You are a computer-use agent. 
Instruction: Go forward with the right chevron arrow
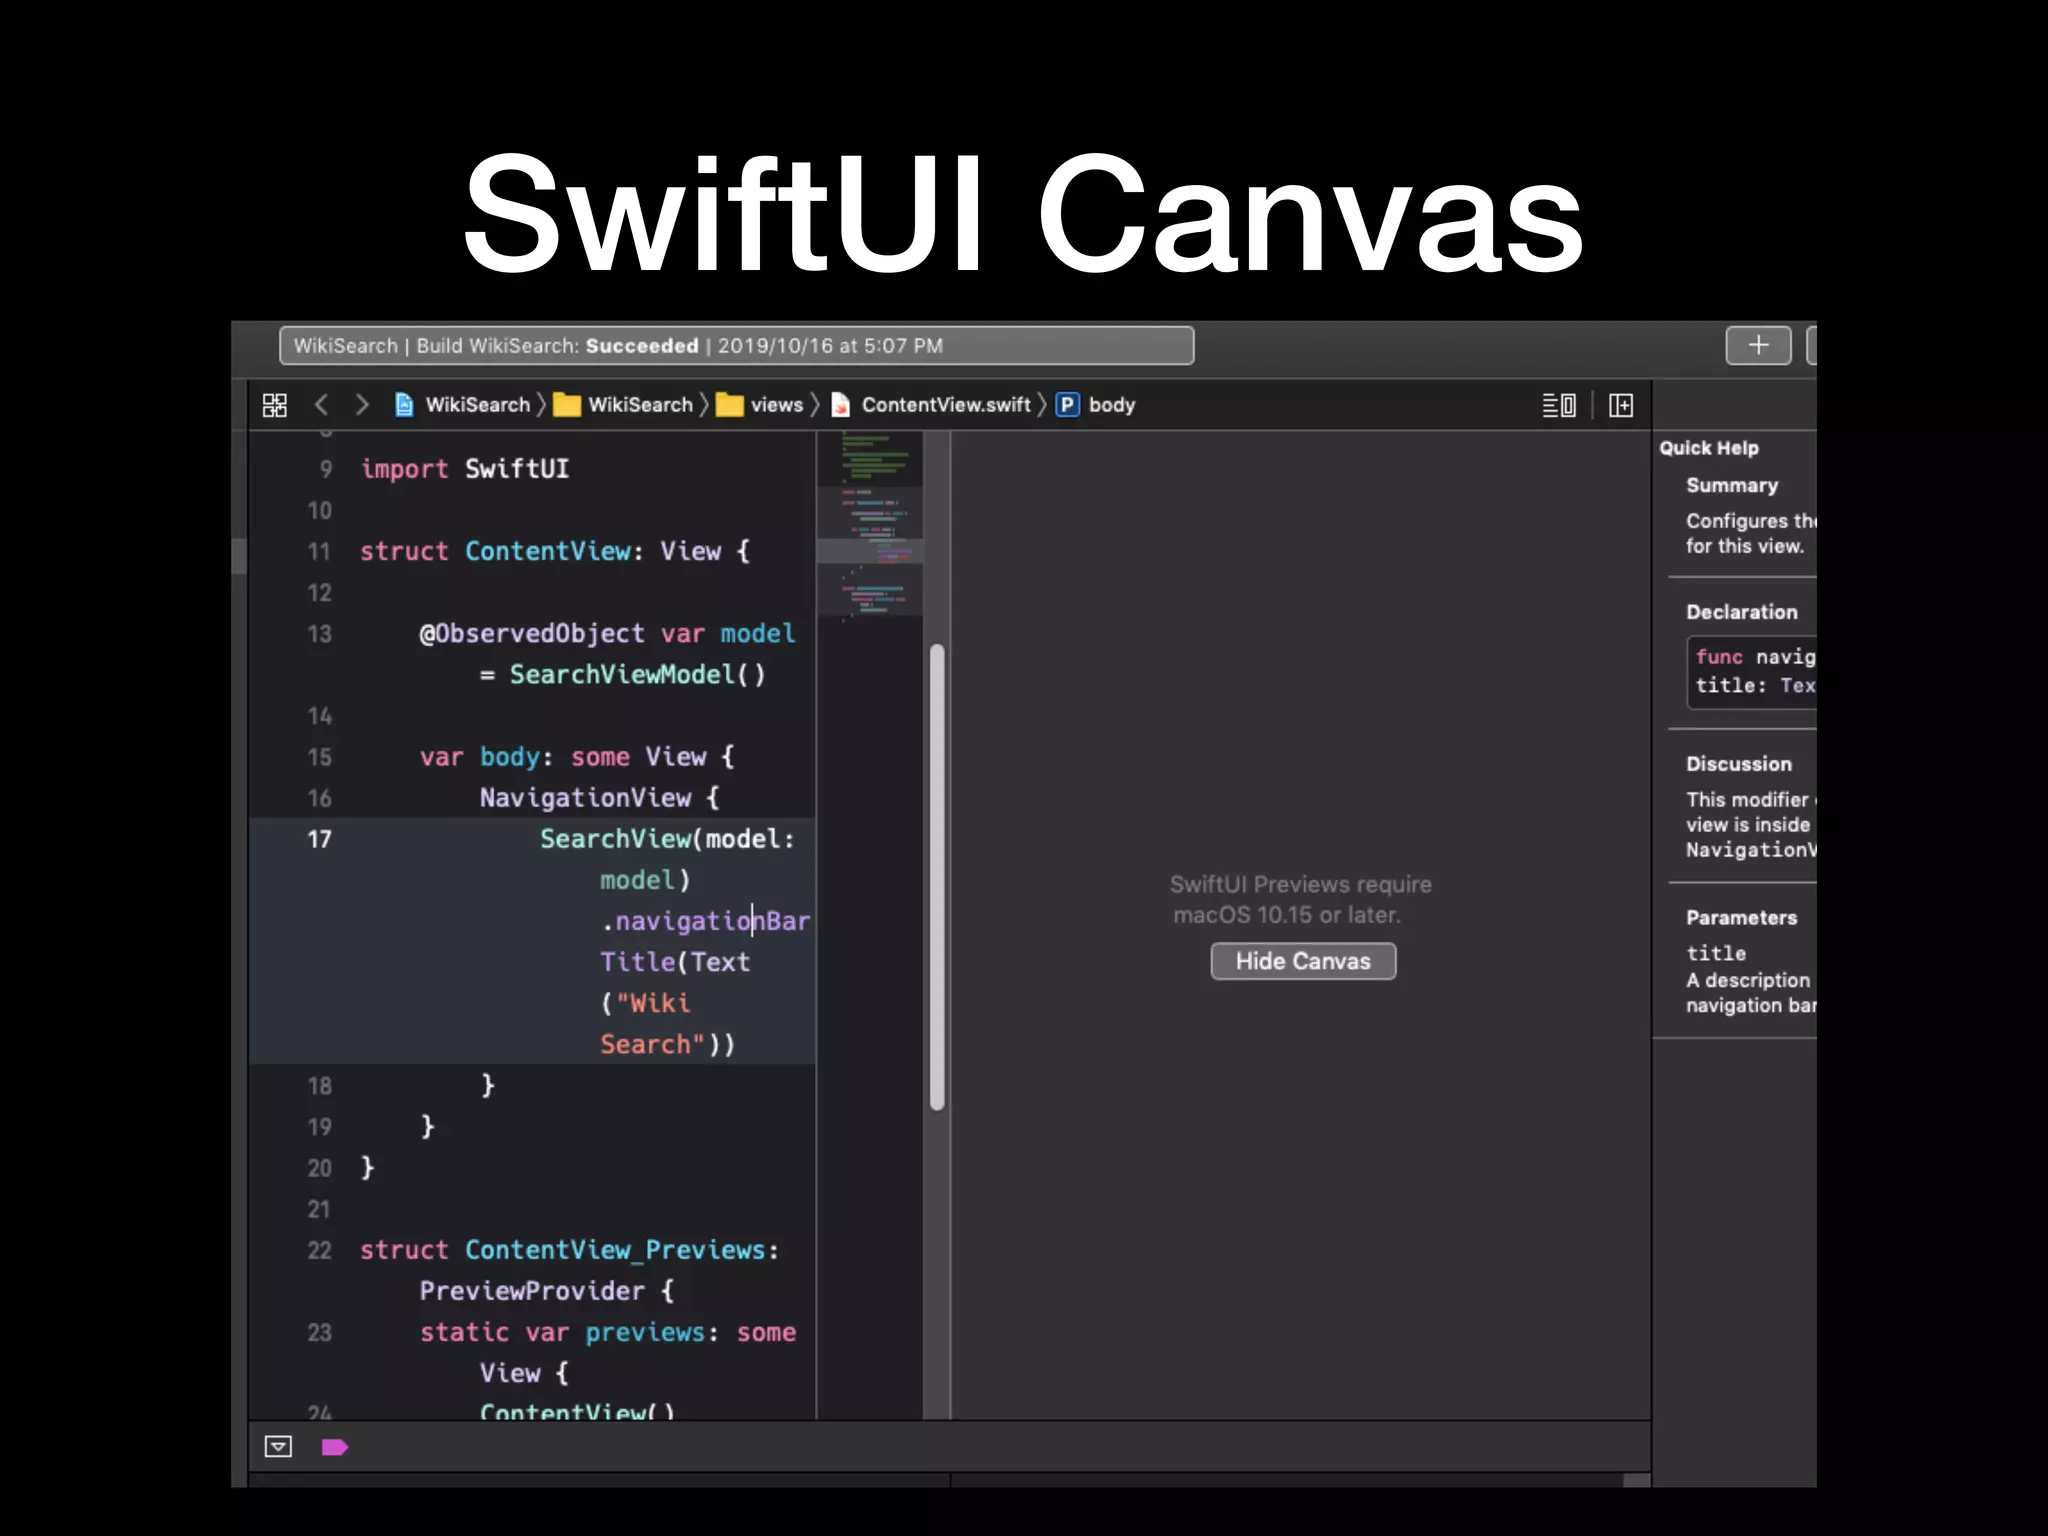(x=362, y=405)
